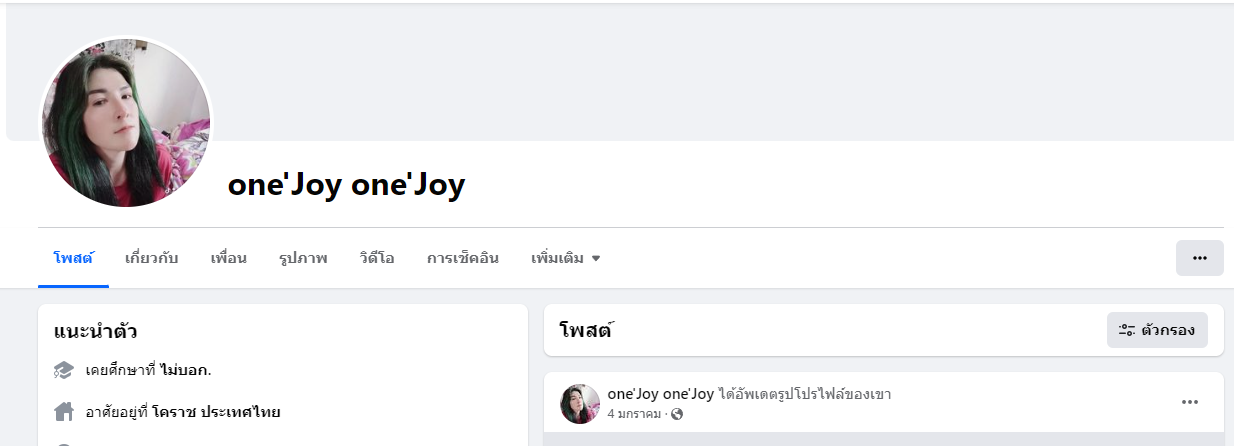Click the ไม่บอก. education link

coord(185,370)
